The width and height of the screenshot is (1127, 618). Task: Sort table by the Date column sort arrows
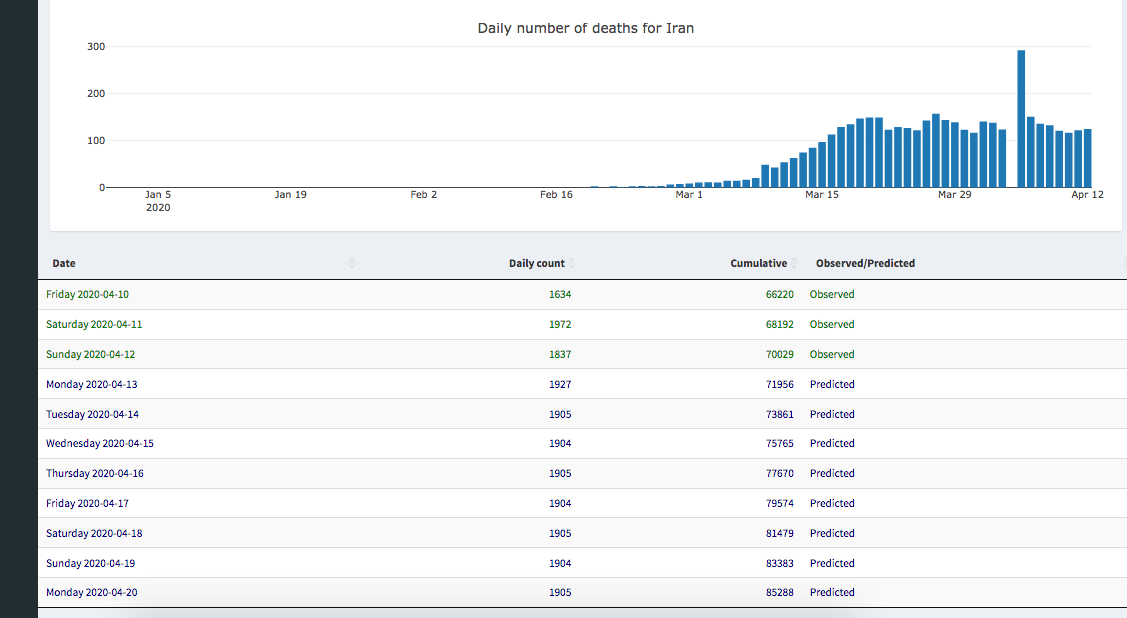(351, 263)
